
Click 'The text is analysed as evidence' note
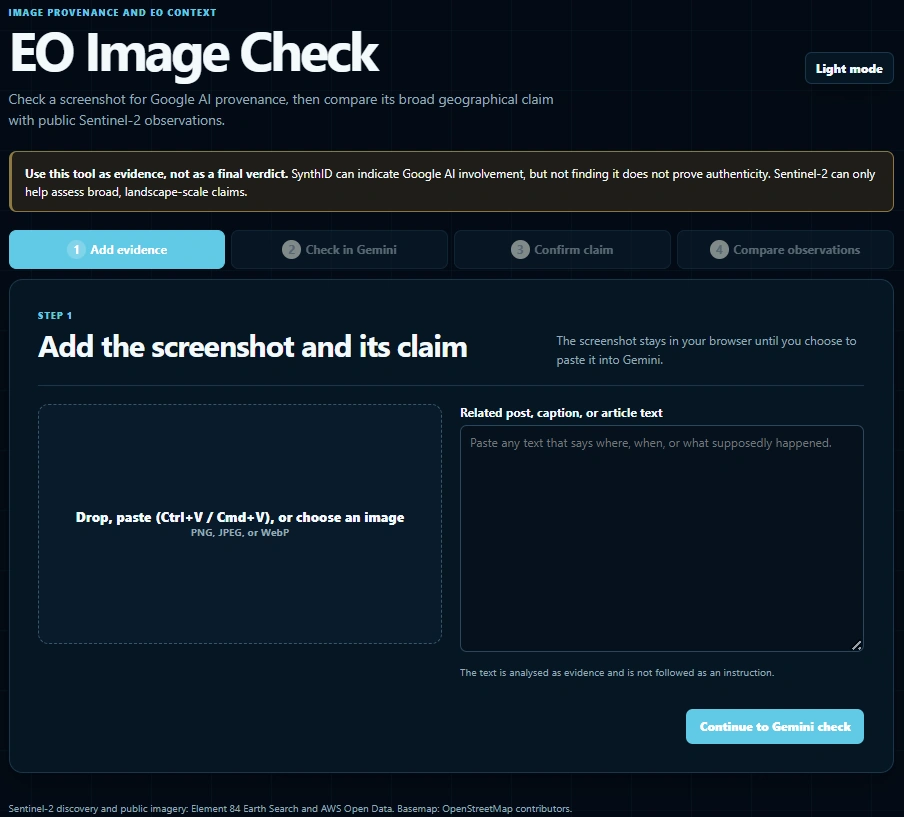pos(617,672)
